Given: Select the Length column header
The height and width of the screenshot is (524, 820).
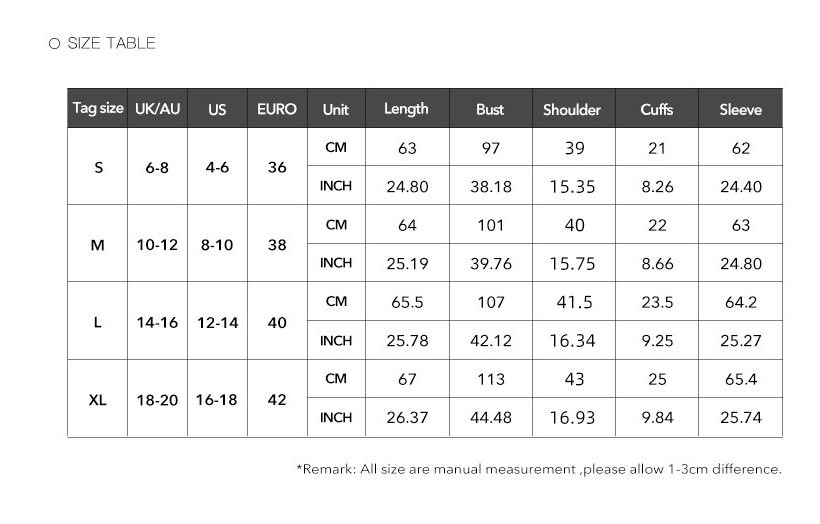Looking at the screenshot, I should (406, 109).
